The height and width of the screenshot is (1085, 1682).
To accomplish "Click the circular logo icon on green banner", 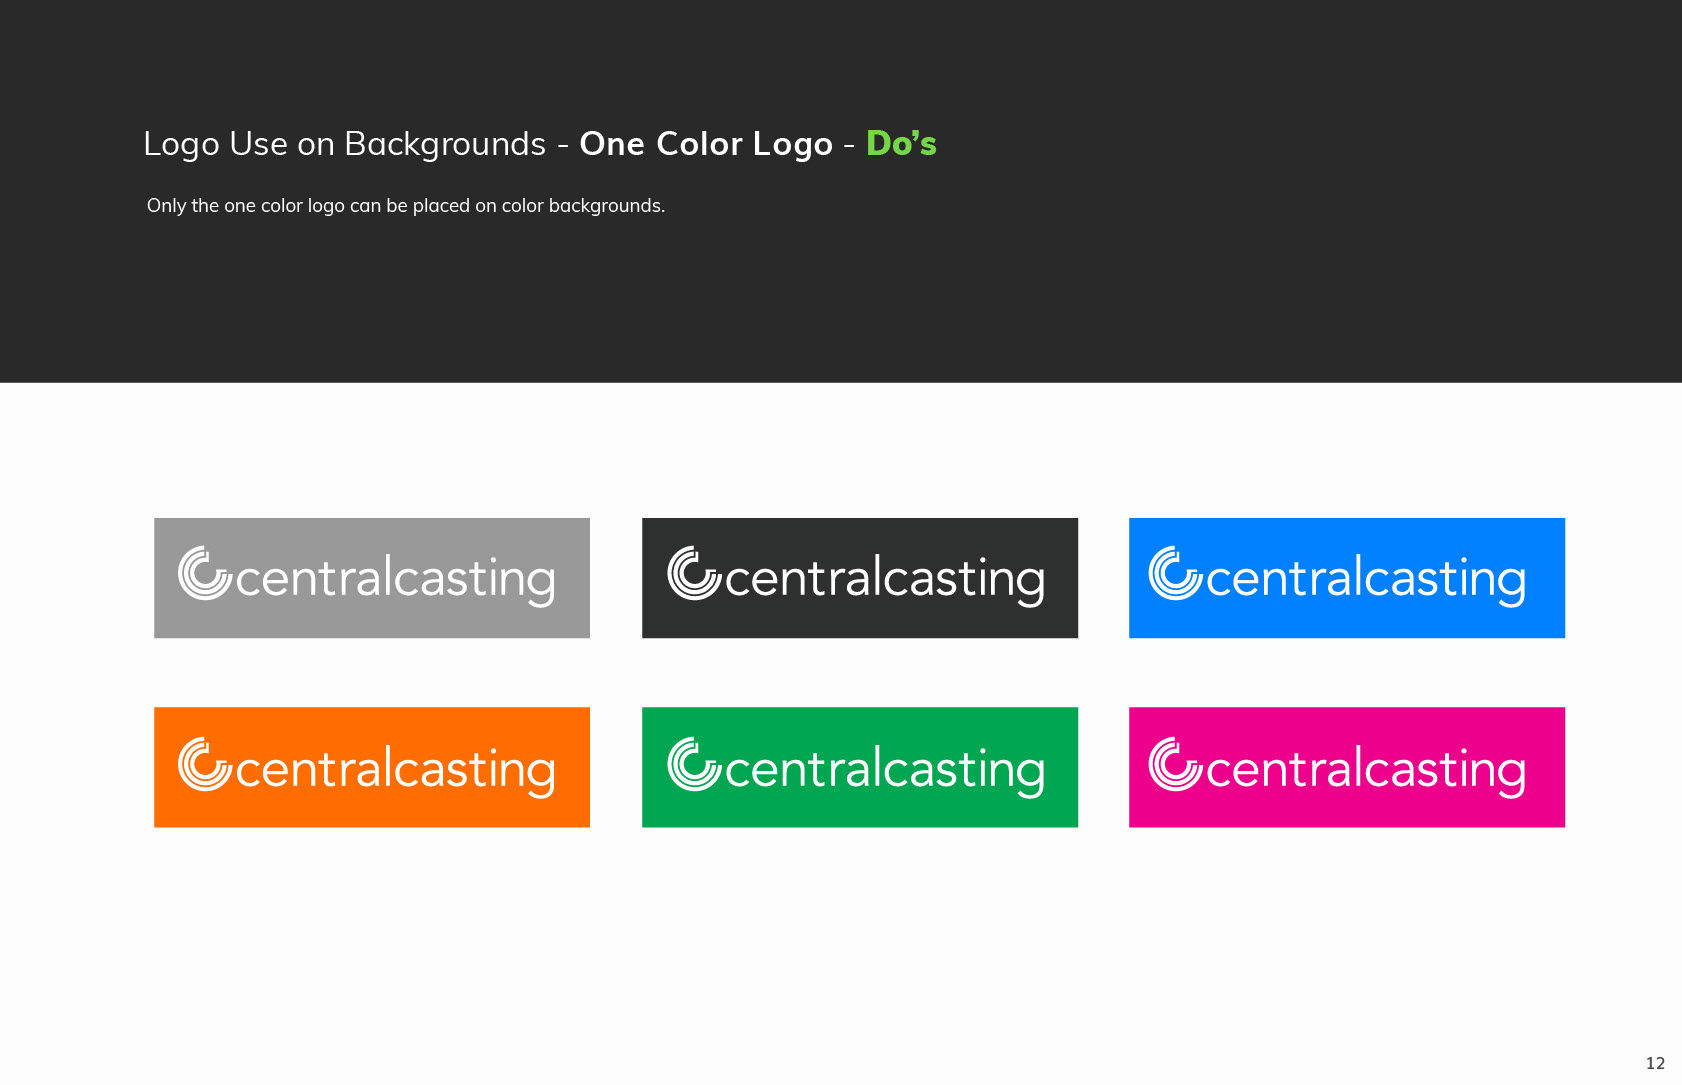I will pyautogui.click(x=694, y=764).
